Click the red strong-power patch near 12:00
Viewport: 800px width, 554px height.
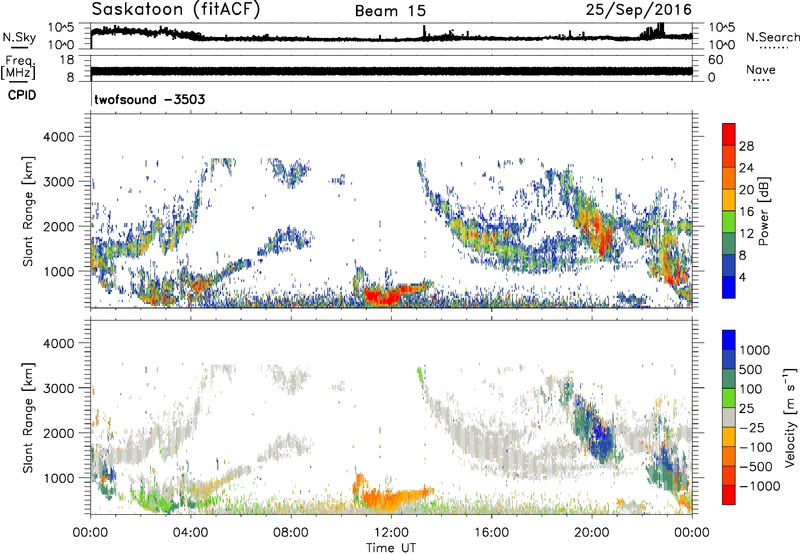384,295
